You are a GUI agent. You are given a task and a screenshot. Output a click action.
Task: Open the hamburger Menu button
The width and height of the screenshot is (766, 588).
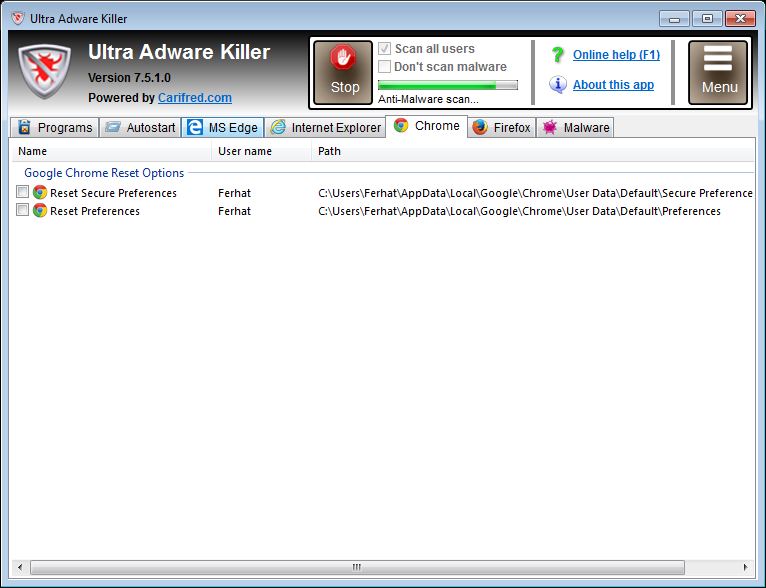[718, 72]
